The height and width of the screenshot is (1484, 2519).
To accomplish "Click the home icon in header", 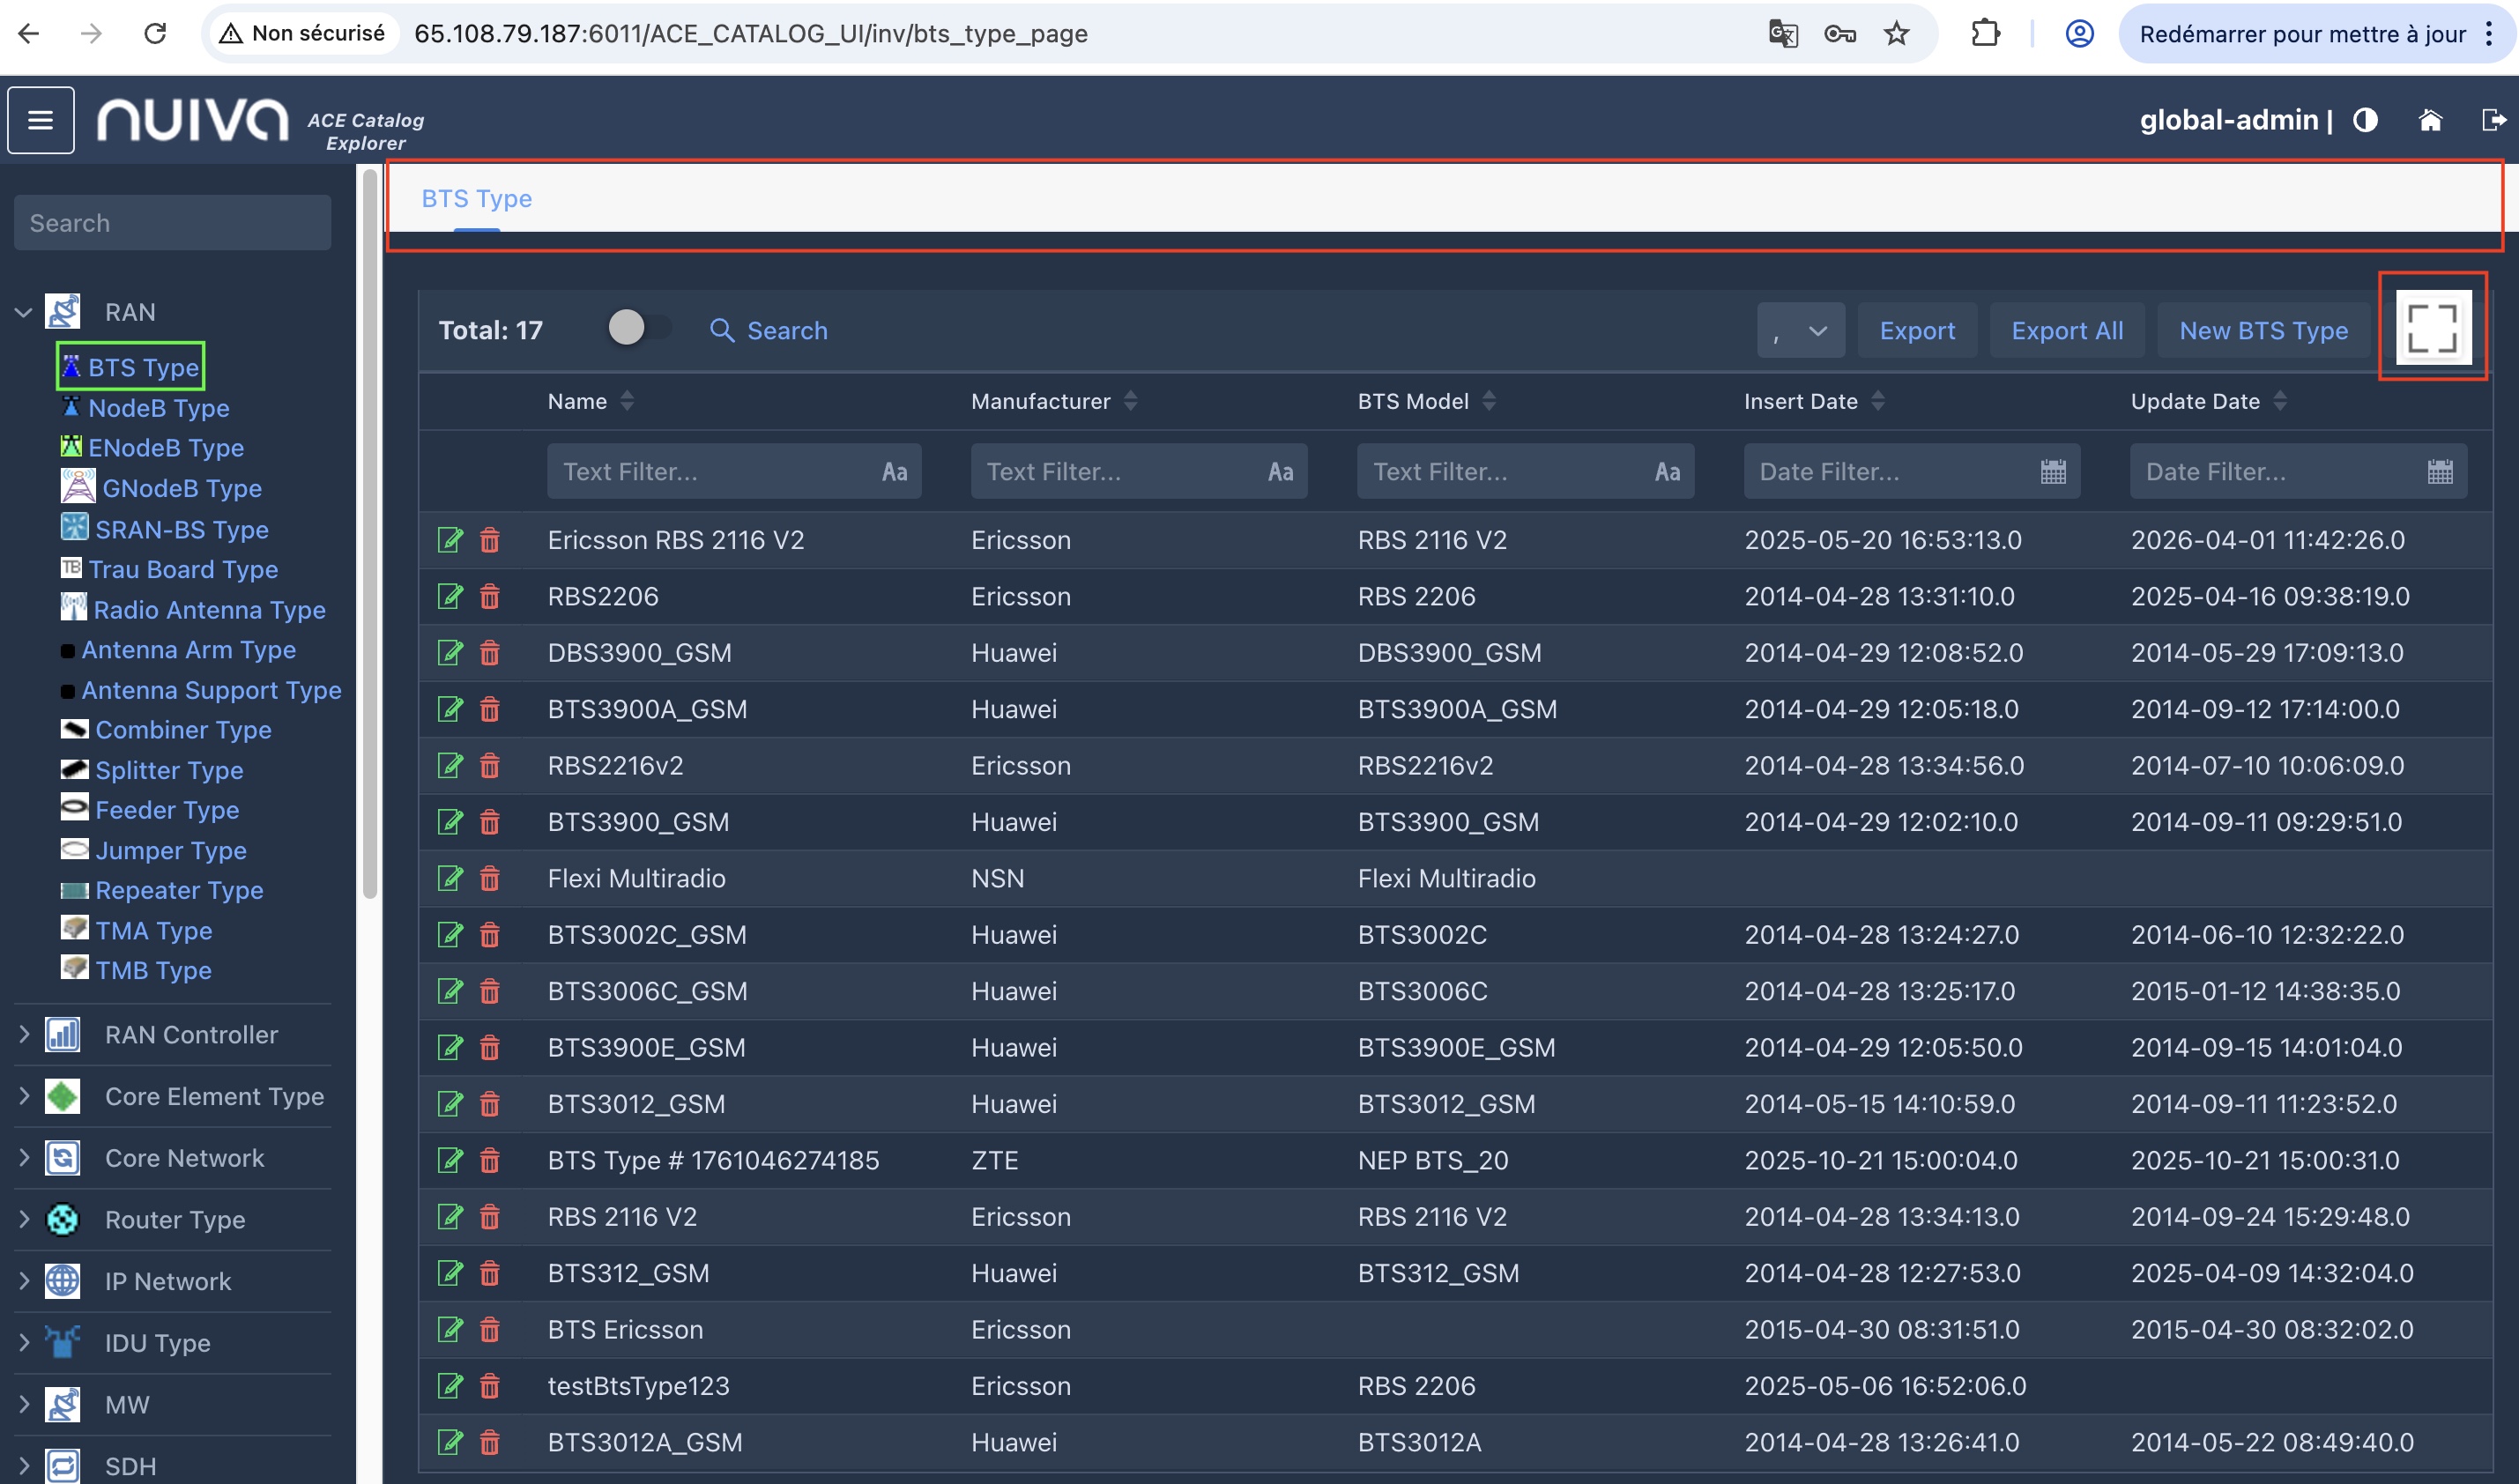I will (2430, 121).
